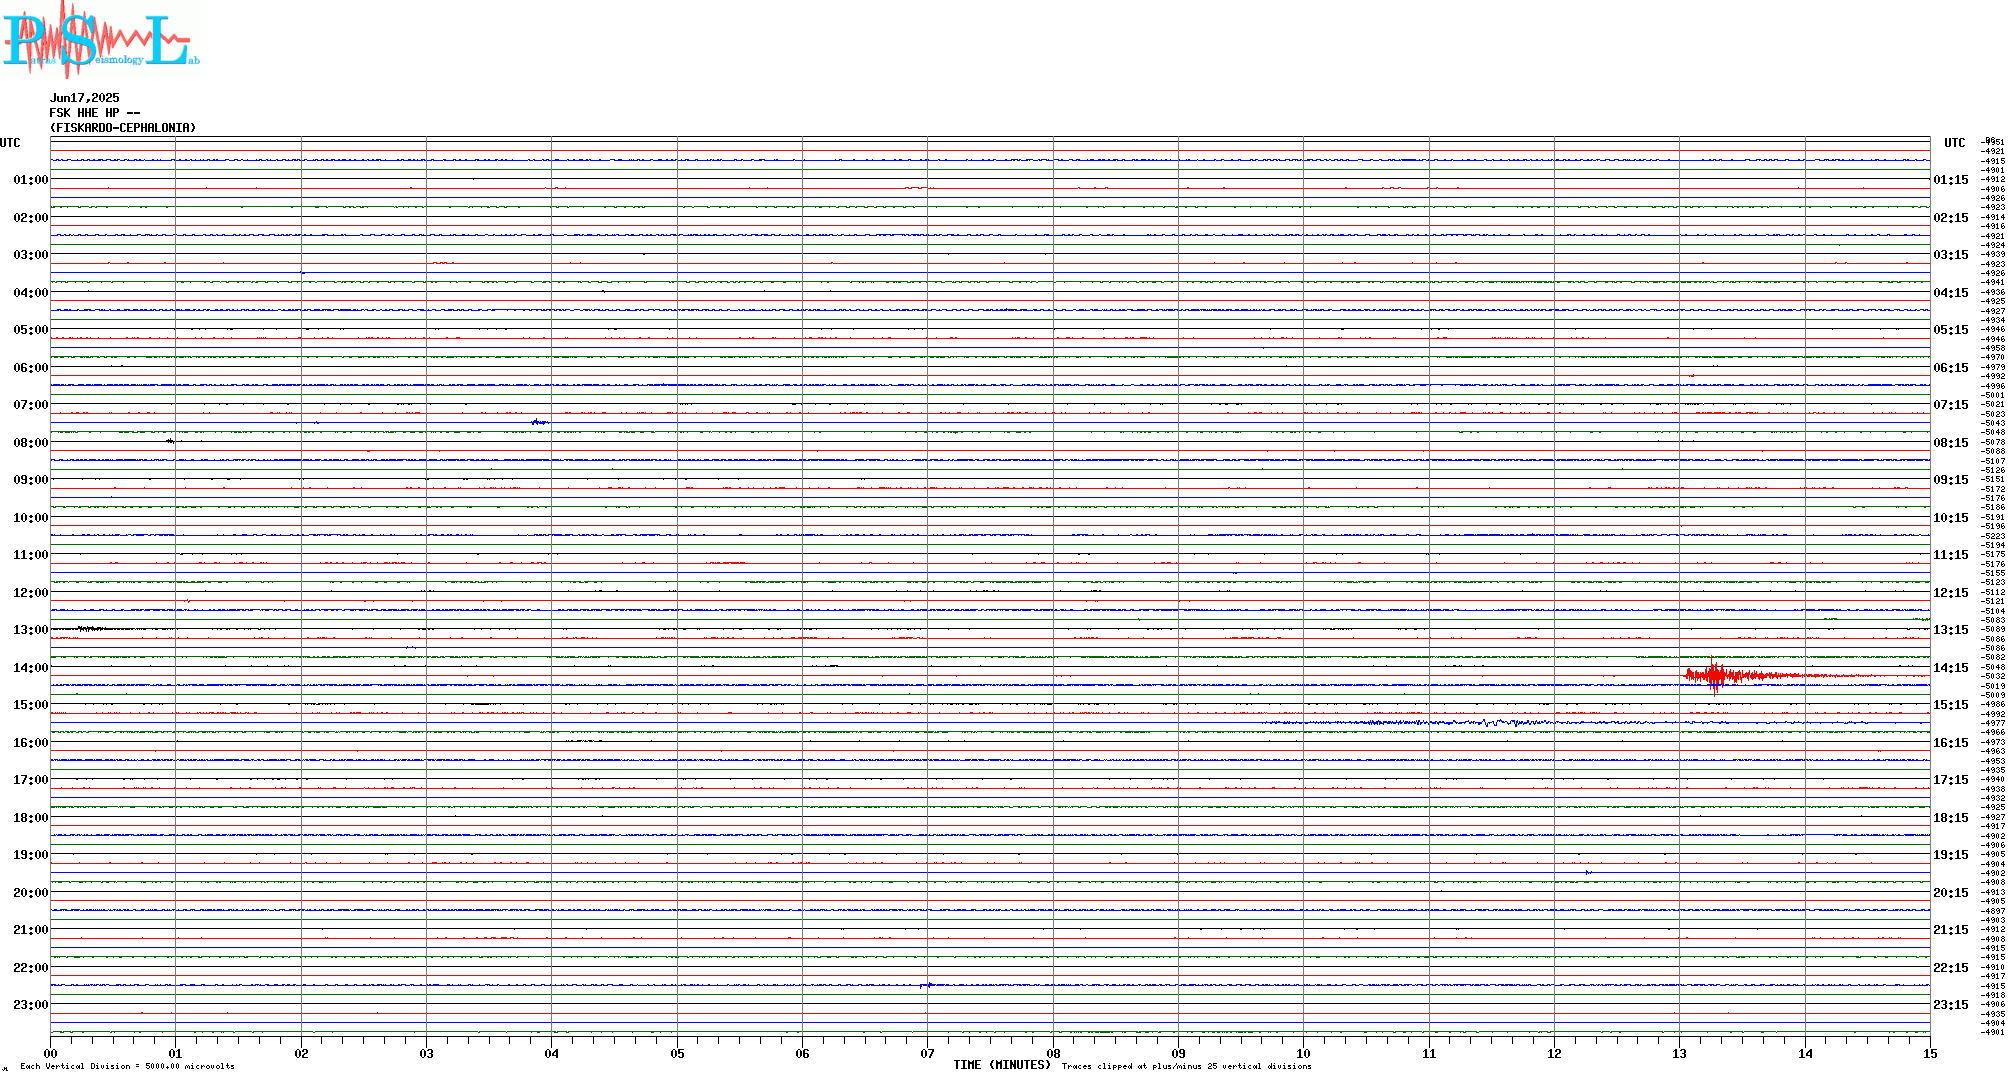Click the 04:15 time label on right axis
This screenshot has height=1080, width=2010.
pyautogui.click(x=1951, y=293)
